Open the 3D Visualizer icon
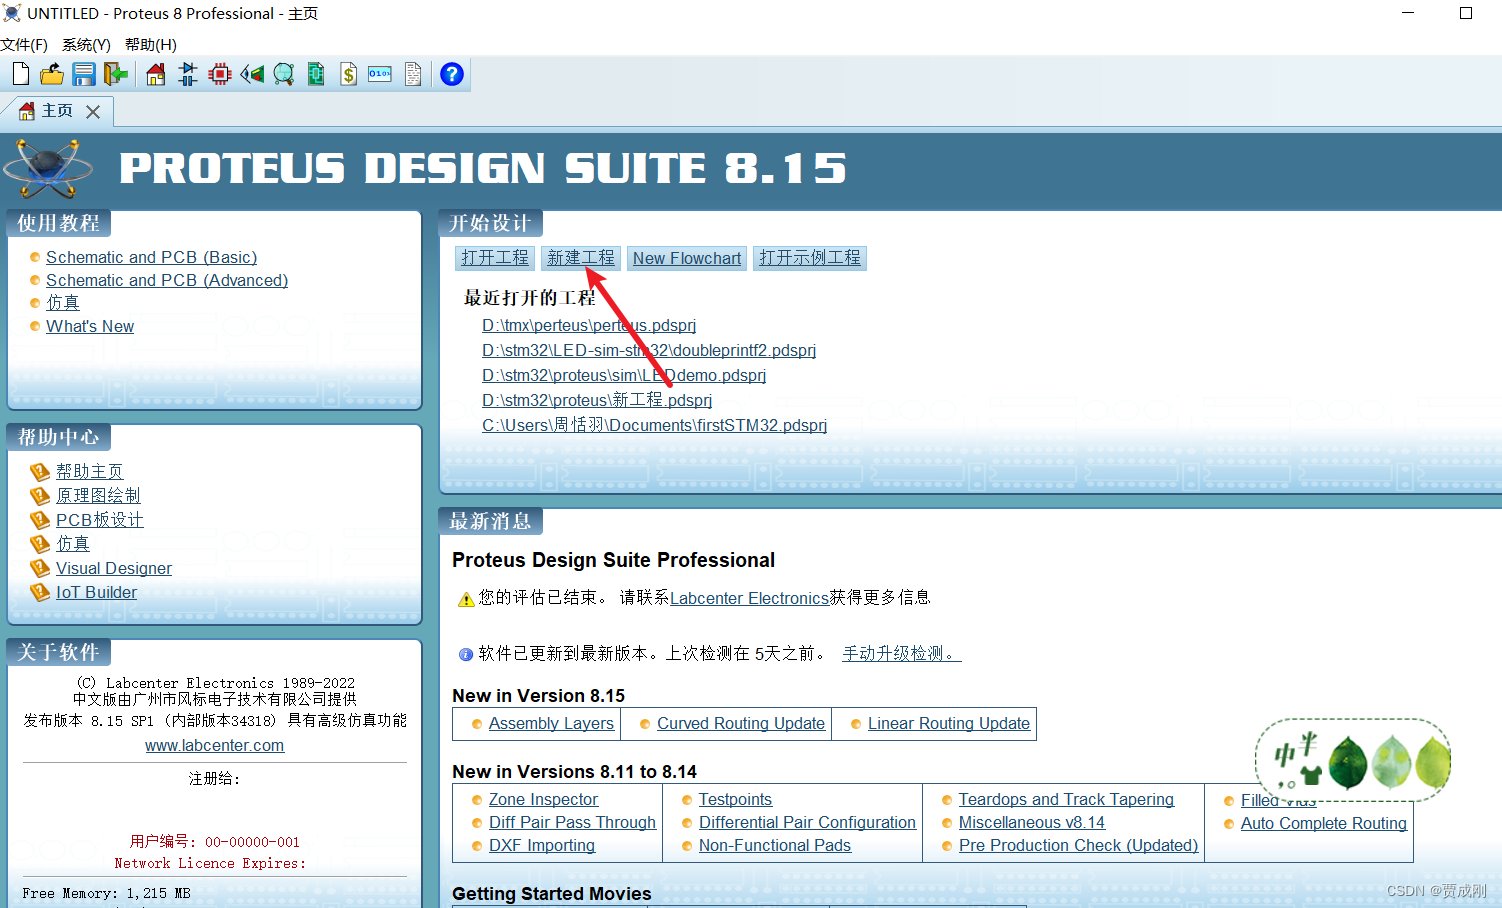Screen dimensions: 1502x908 point(252,74)
